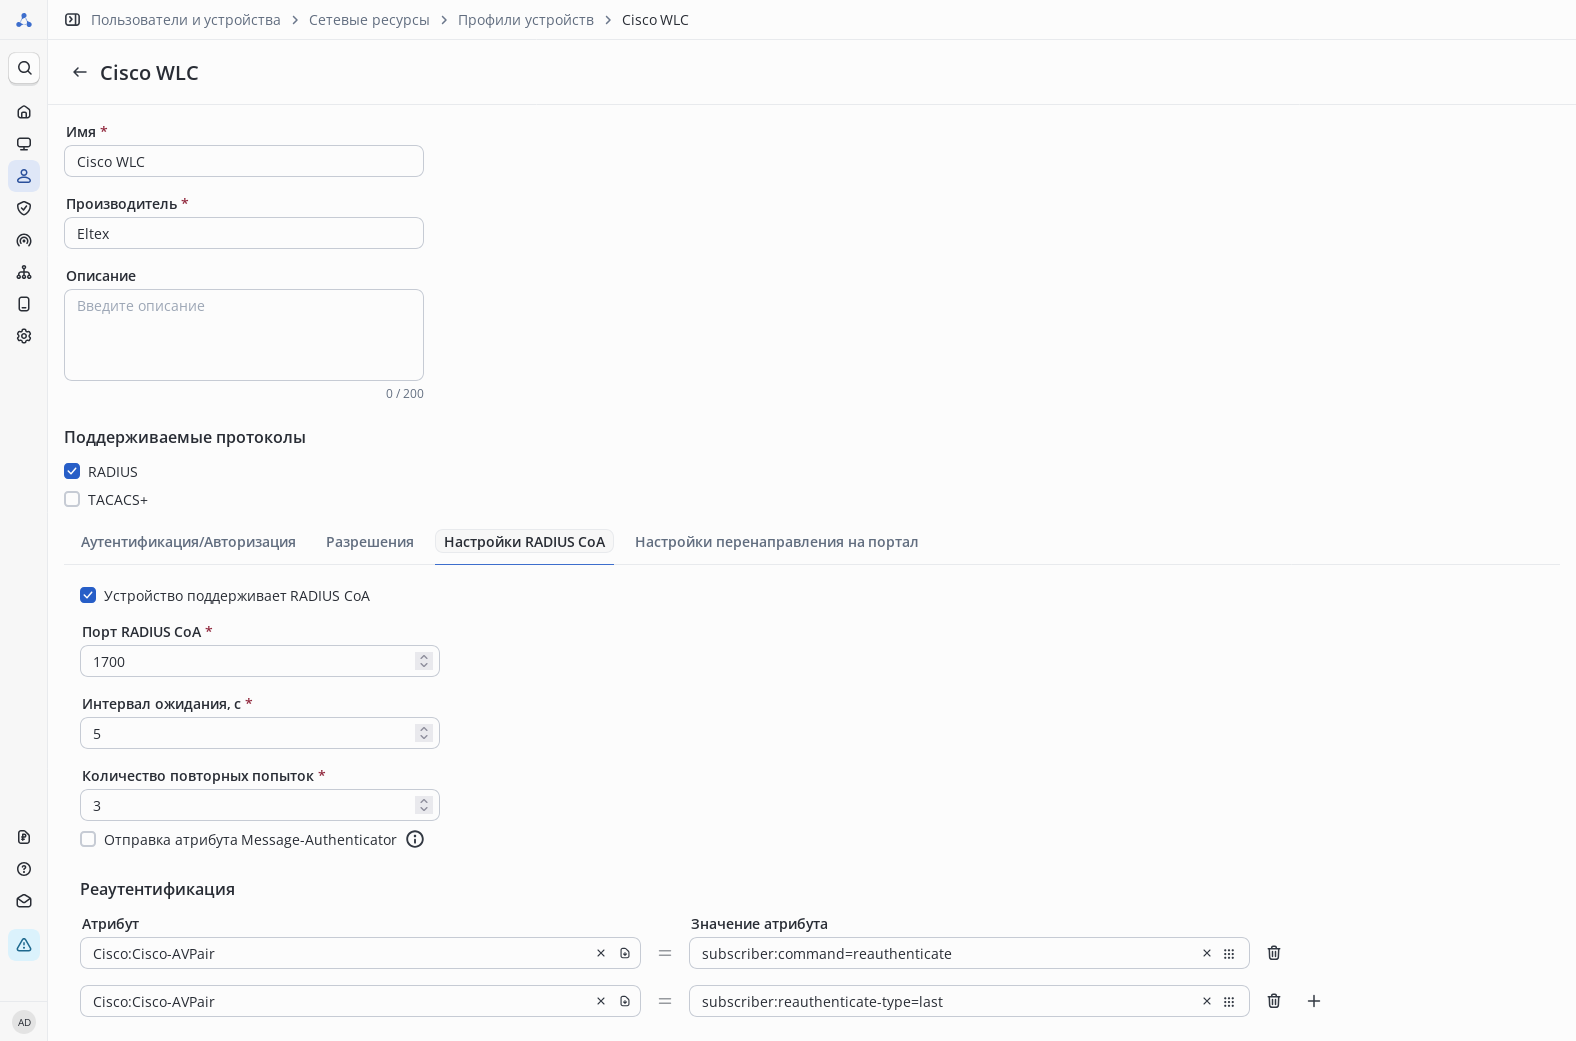The image size is (1576, 1041).
Task: Open the device icon in sidebar
Action: tap(24, 304)
